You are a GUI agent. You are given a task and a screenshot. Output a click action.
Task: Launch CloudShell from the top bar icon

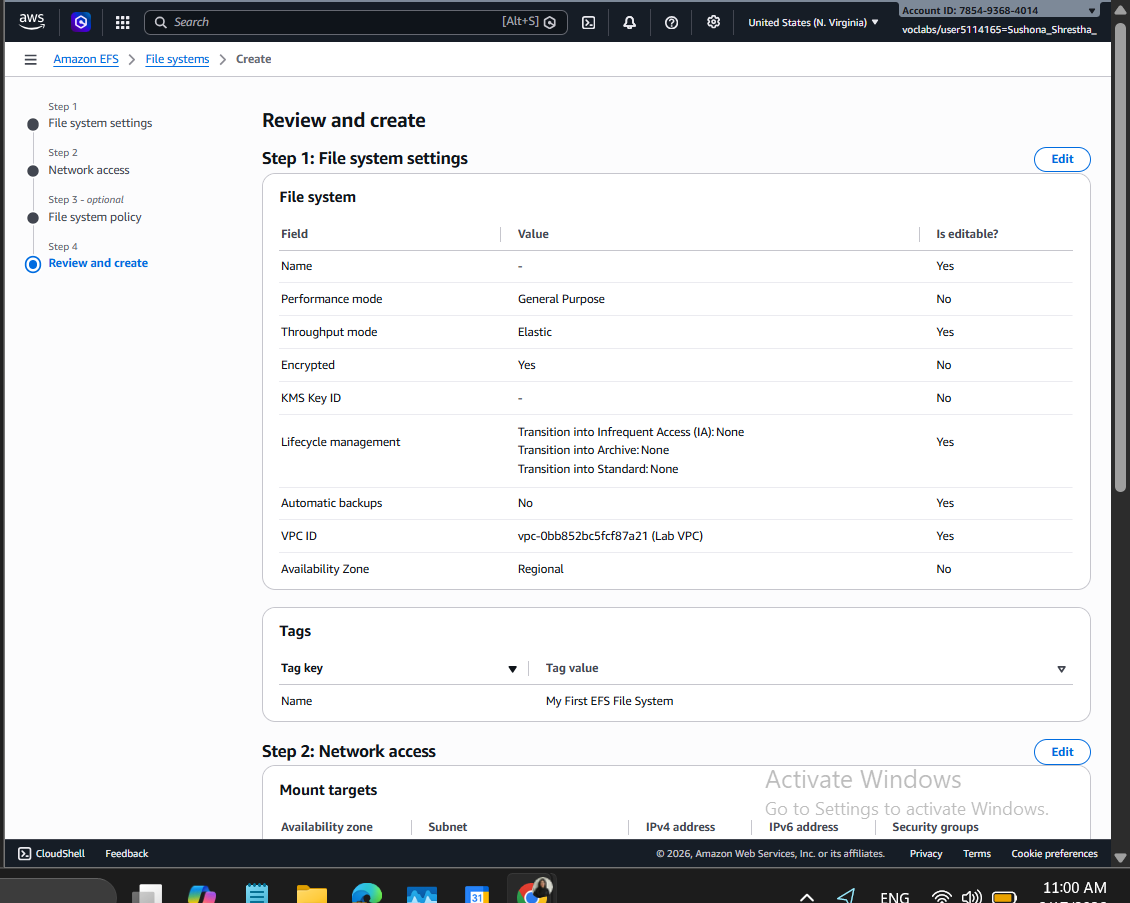coord(589,22)
